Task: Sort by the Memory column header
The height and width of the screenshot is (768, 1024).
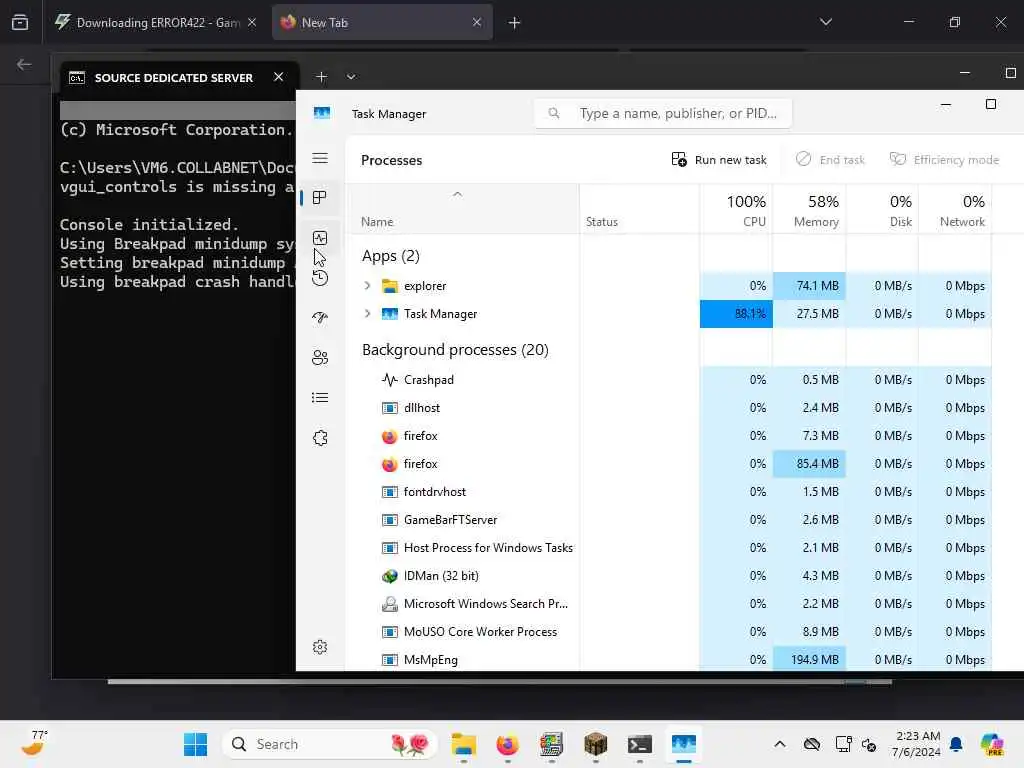Action: pos(809,209)
